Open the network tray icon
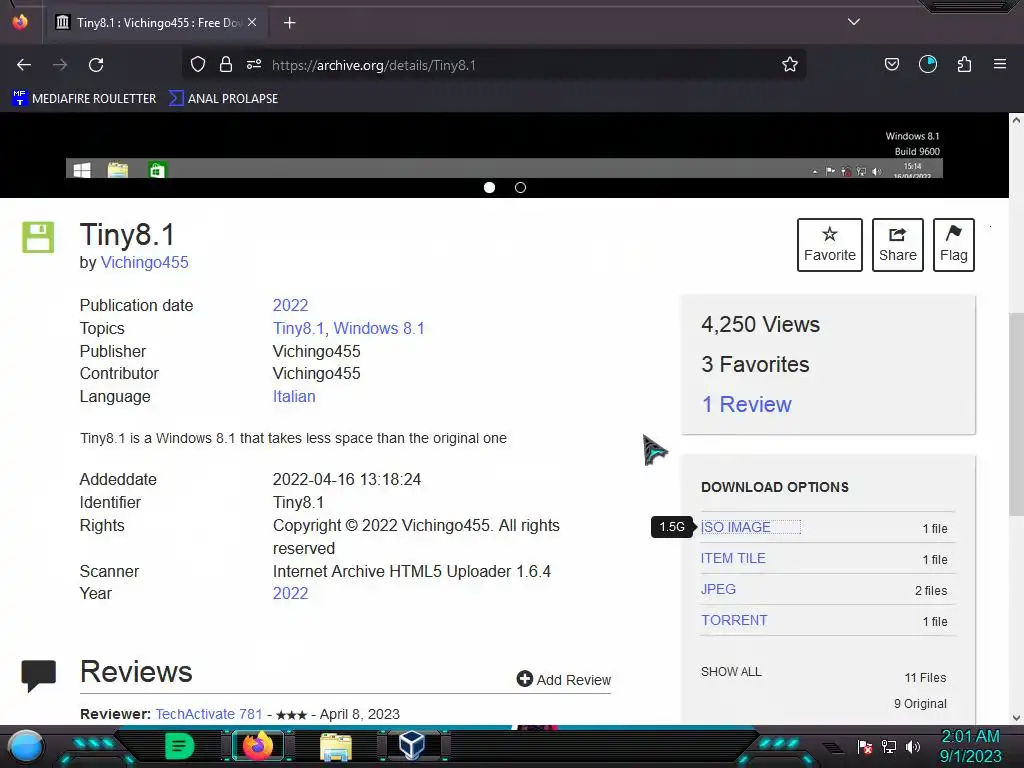The height and width of the screenshot is (768, 1024). pyautogui.click(x=889, y=747)
